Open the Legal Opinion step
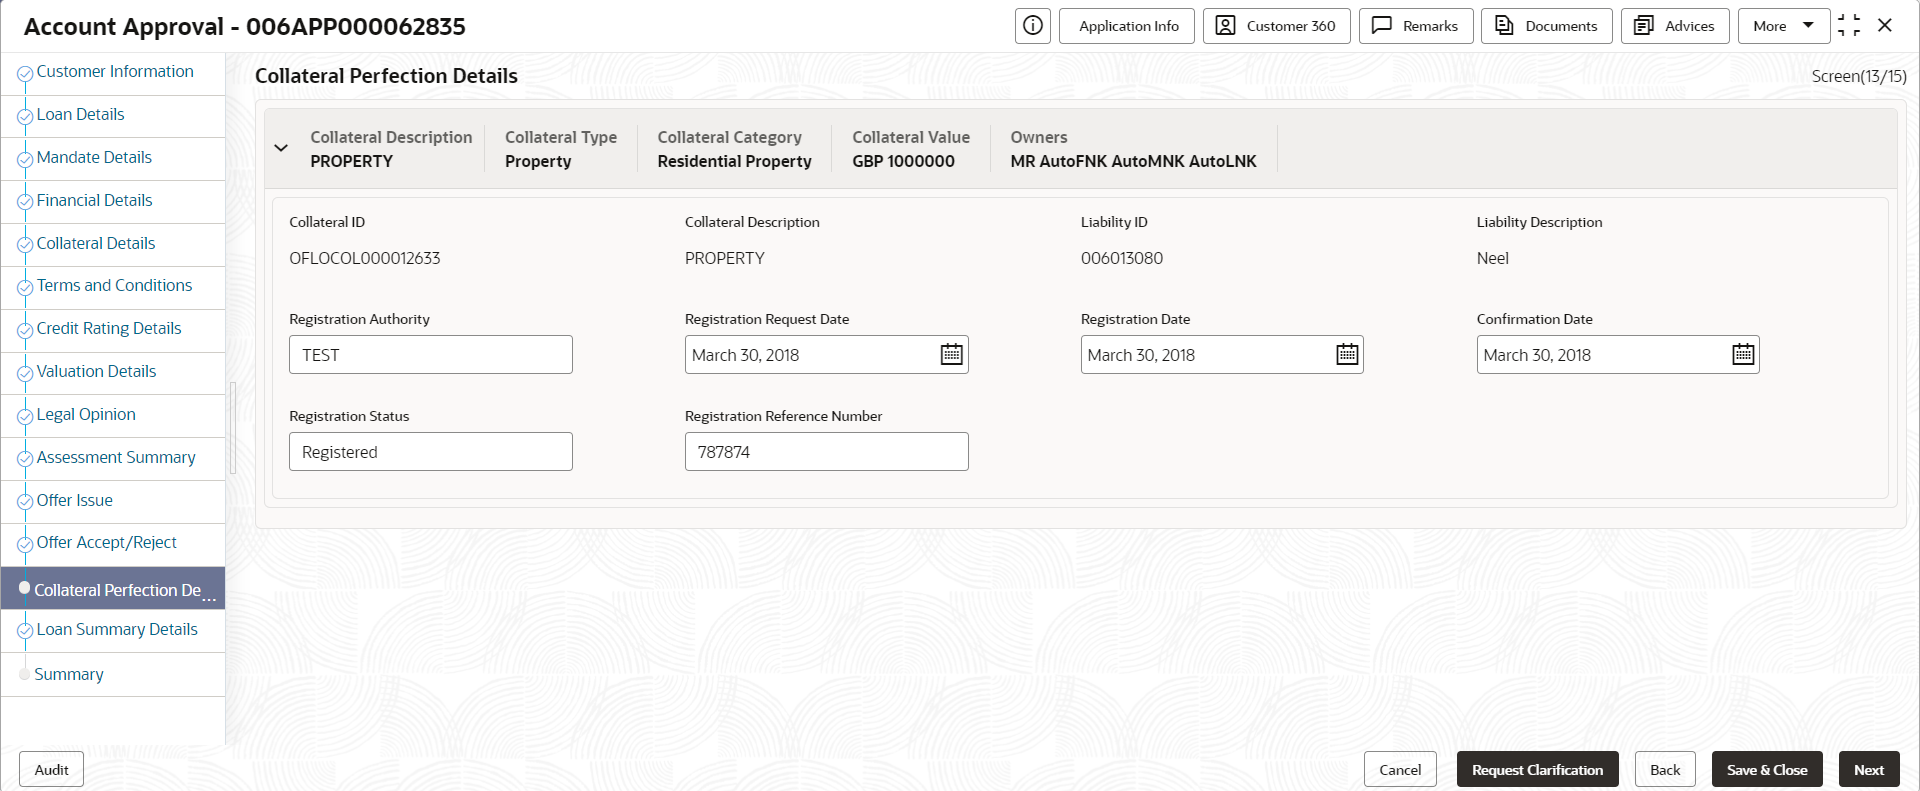The height and width of the screenshot is (791, 1920). 86,415
